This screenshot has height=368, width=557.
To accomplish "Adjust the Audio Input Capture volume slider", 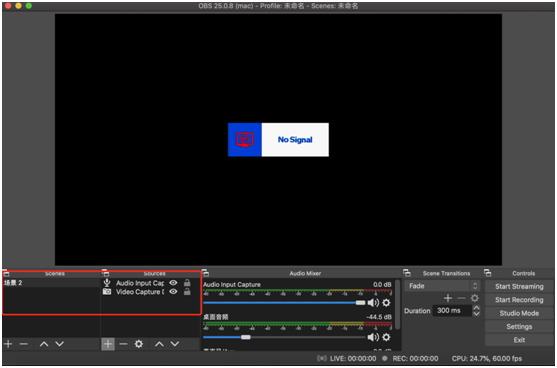I will click(284, 303).
